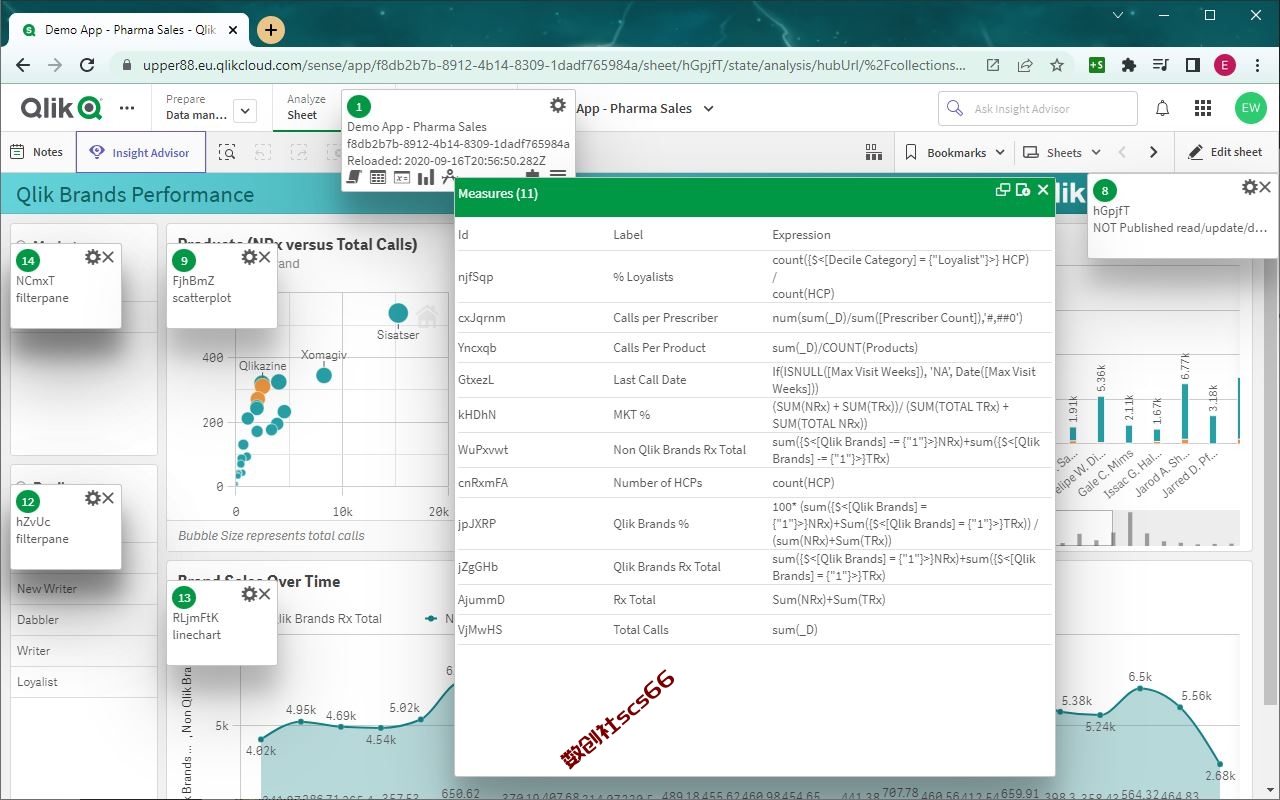Screen dimensions: 1280x800
Task: Open variables icon in app info card
Action: pos(402,177)
